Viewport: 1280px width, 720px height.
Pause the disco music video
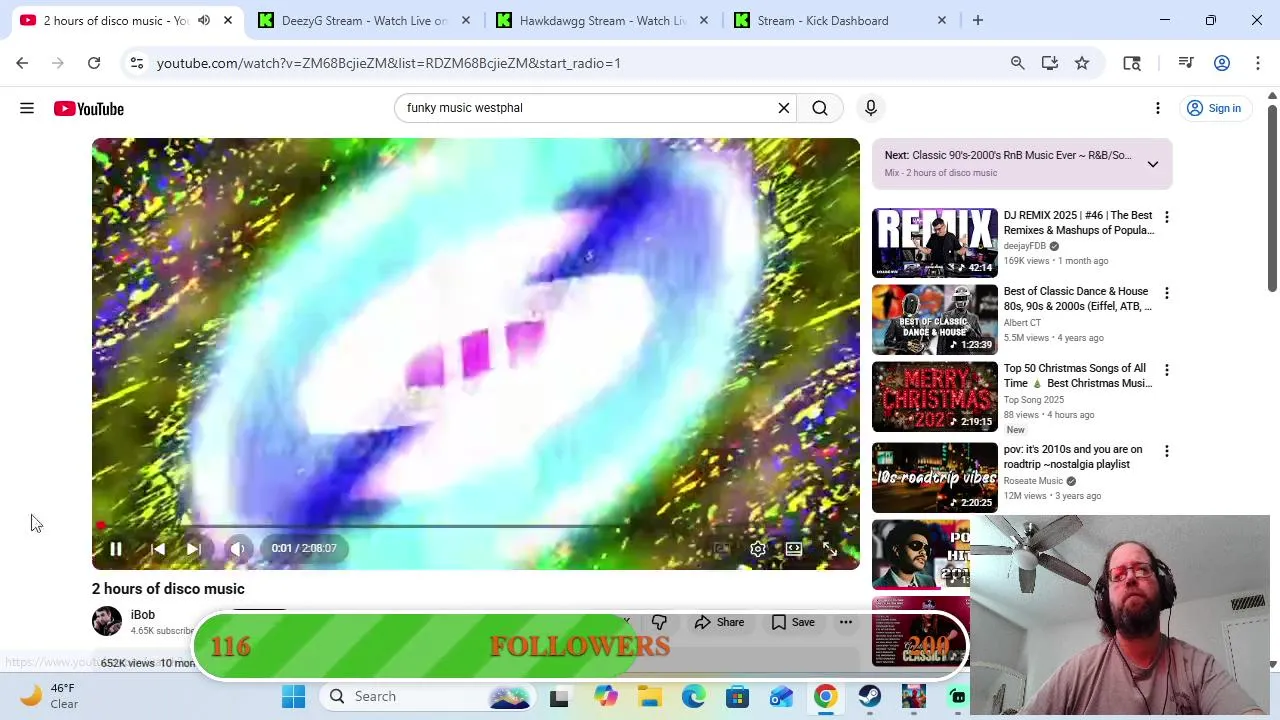(x=116, y=548)
